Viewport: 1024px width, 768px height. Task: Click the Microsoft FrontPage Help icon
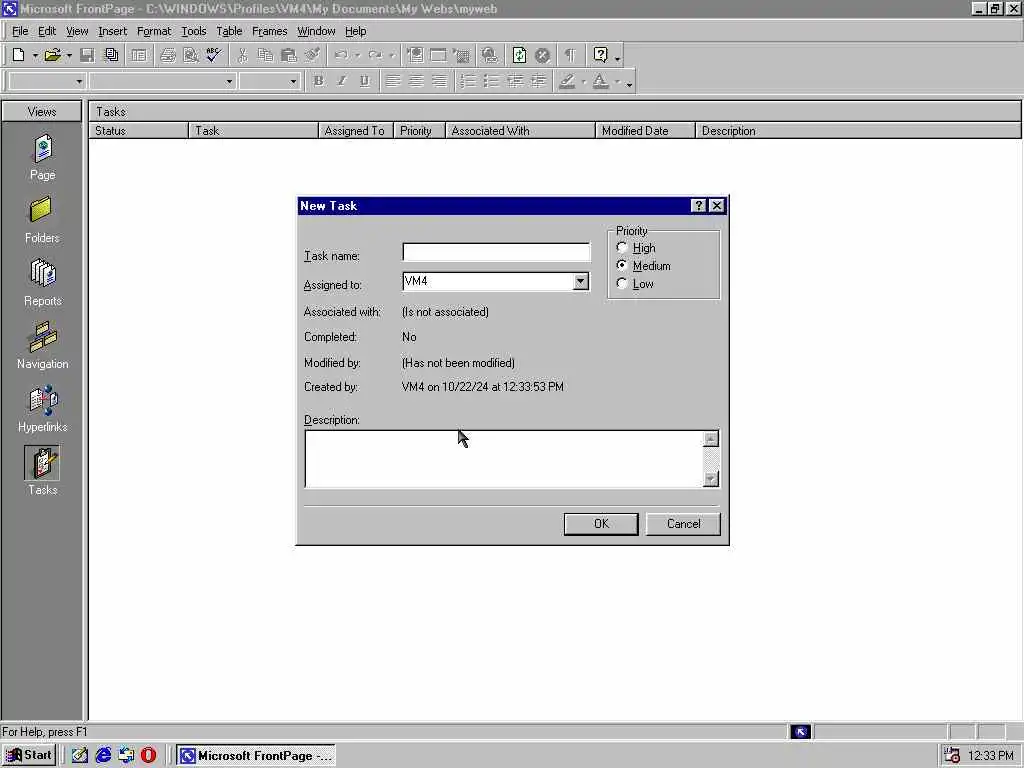600,56
